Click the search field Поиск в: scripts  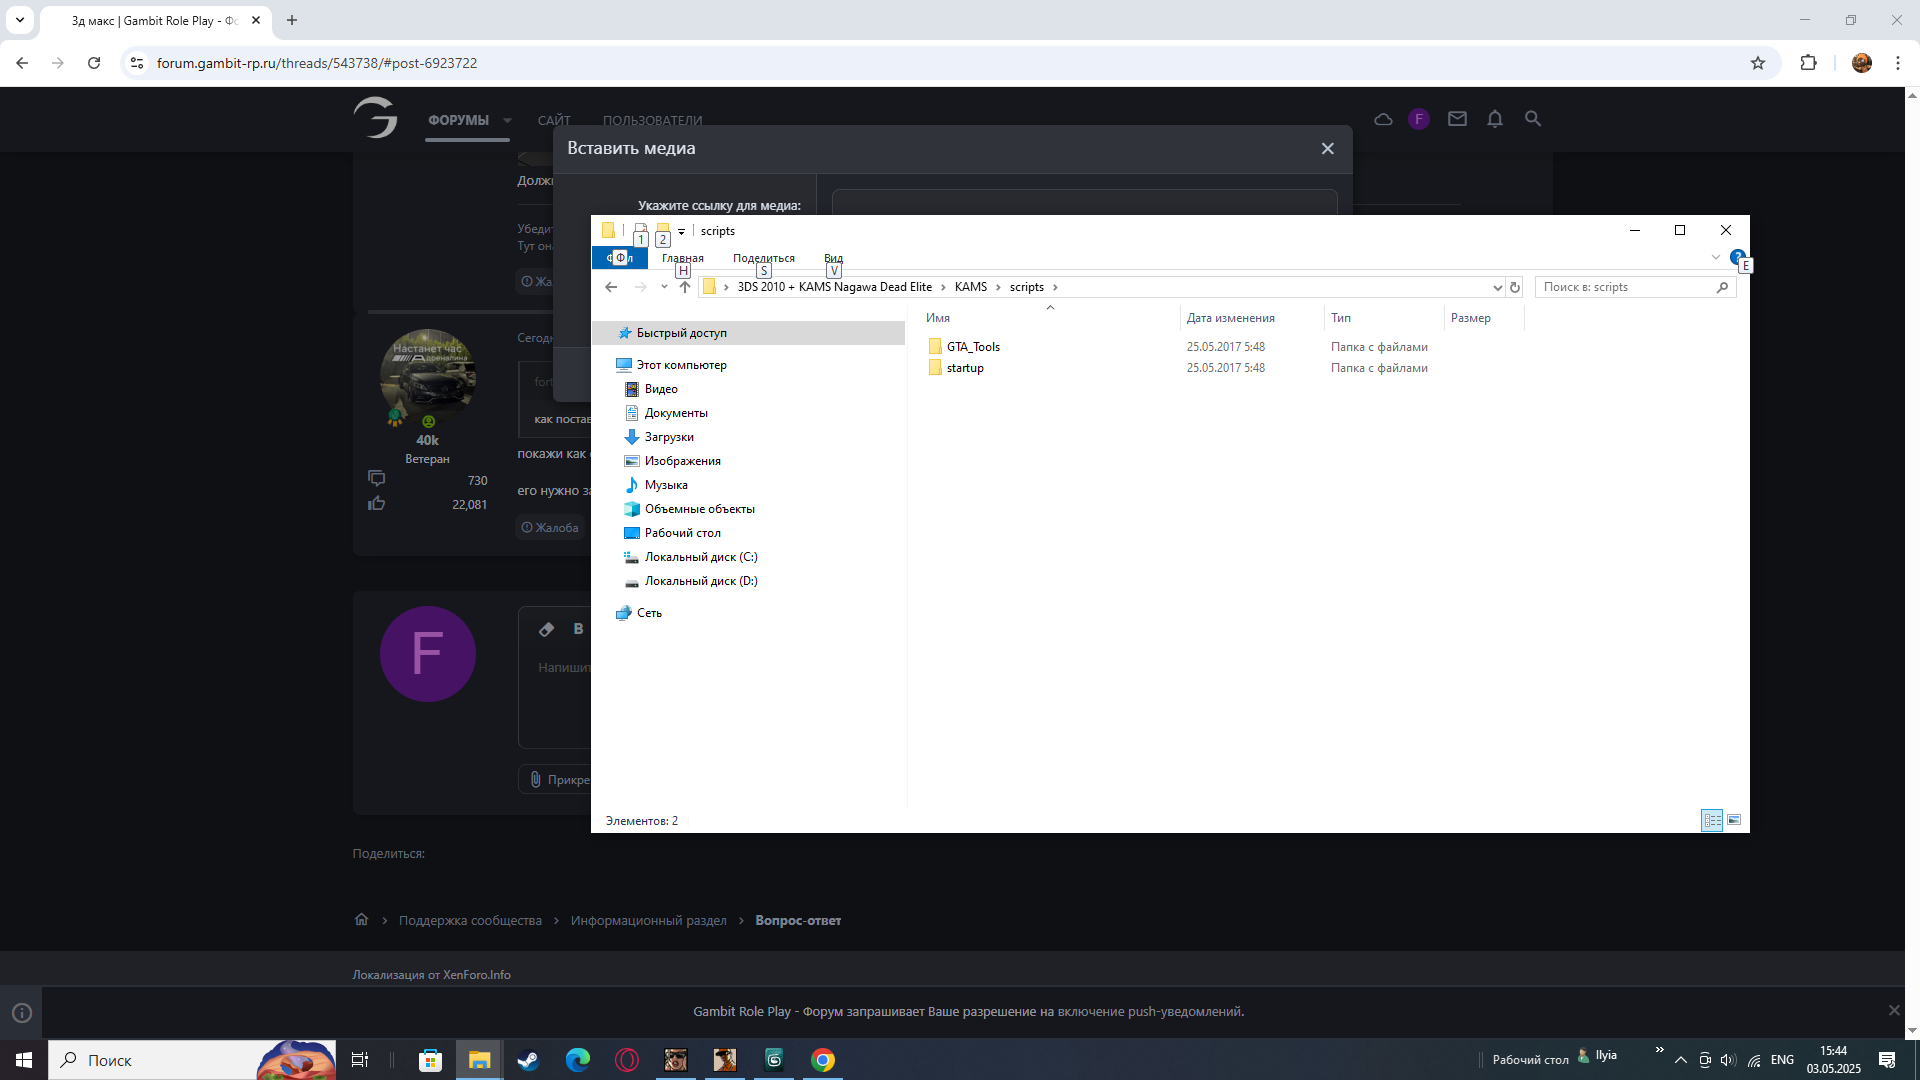(1625, 287)
